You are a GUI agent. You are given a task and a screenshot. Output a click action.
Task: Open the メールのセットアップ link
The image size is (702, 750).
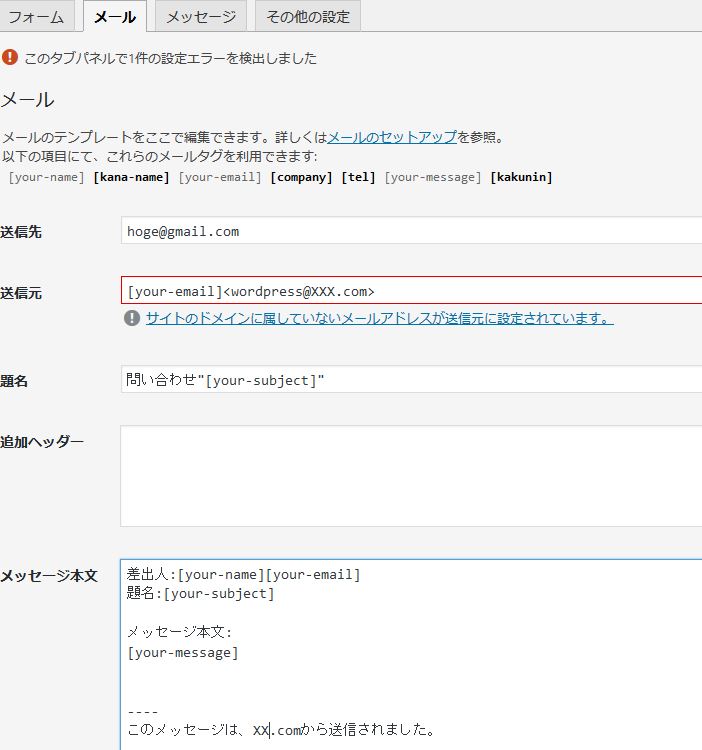(392, 137)
